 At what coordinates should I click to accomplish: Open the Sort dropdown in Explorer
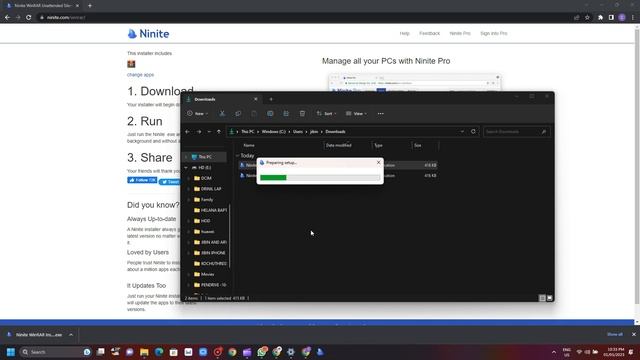coord(326,113)
